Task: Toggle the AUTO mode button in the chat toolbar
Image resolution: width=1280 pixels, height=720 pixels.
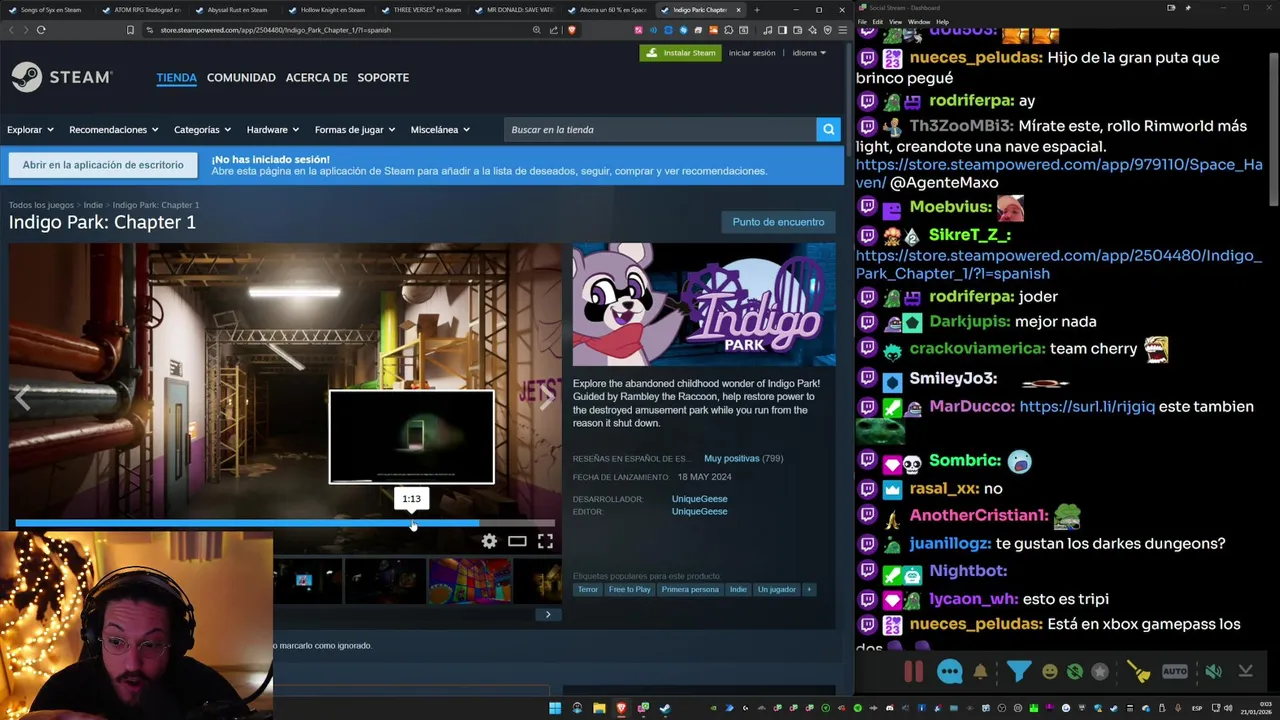Action: pos(1175,672)
